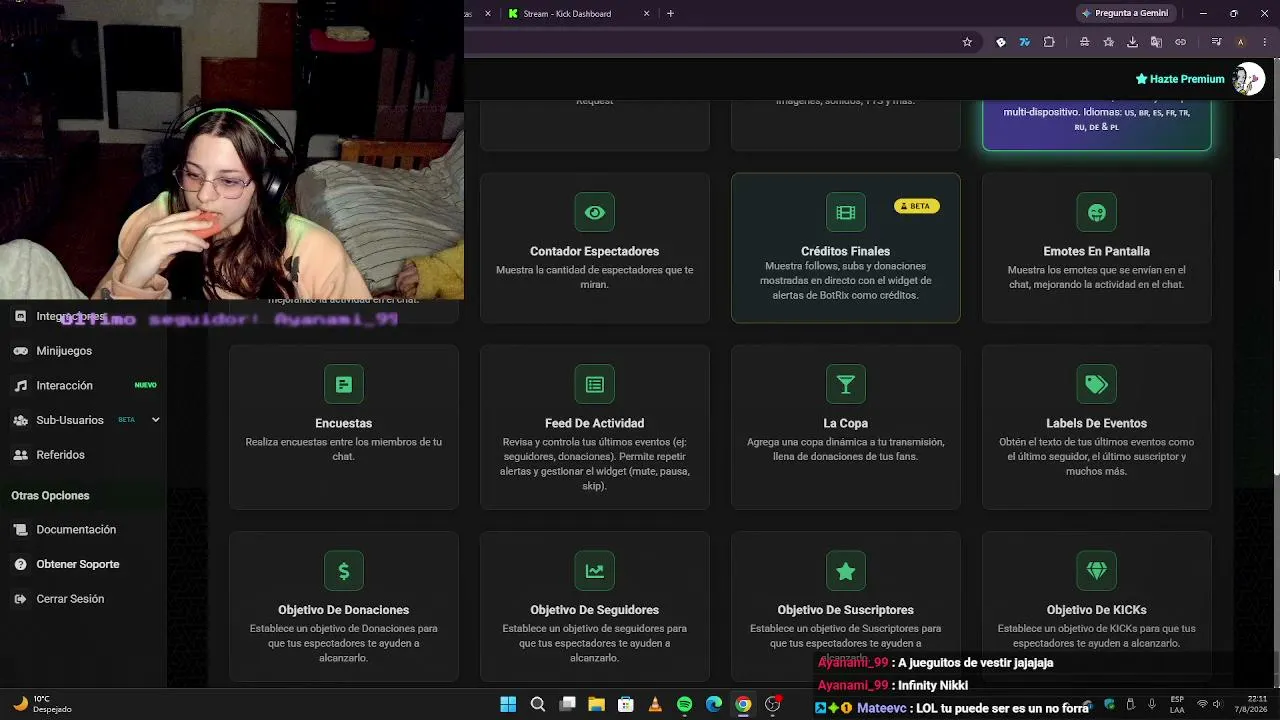Click the diamond icon of Objetivo De KICKs
1280x720 pixels.
1097,571
